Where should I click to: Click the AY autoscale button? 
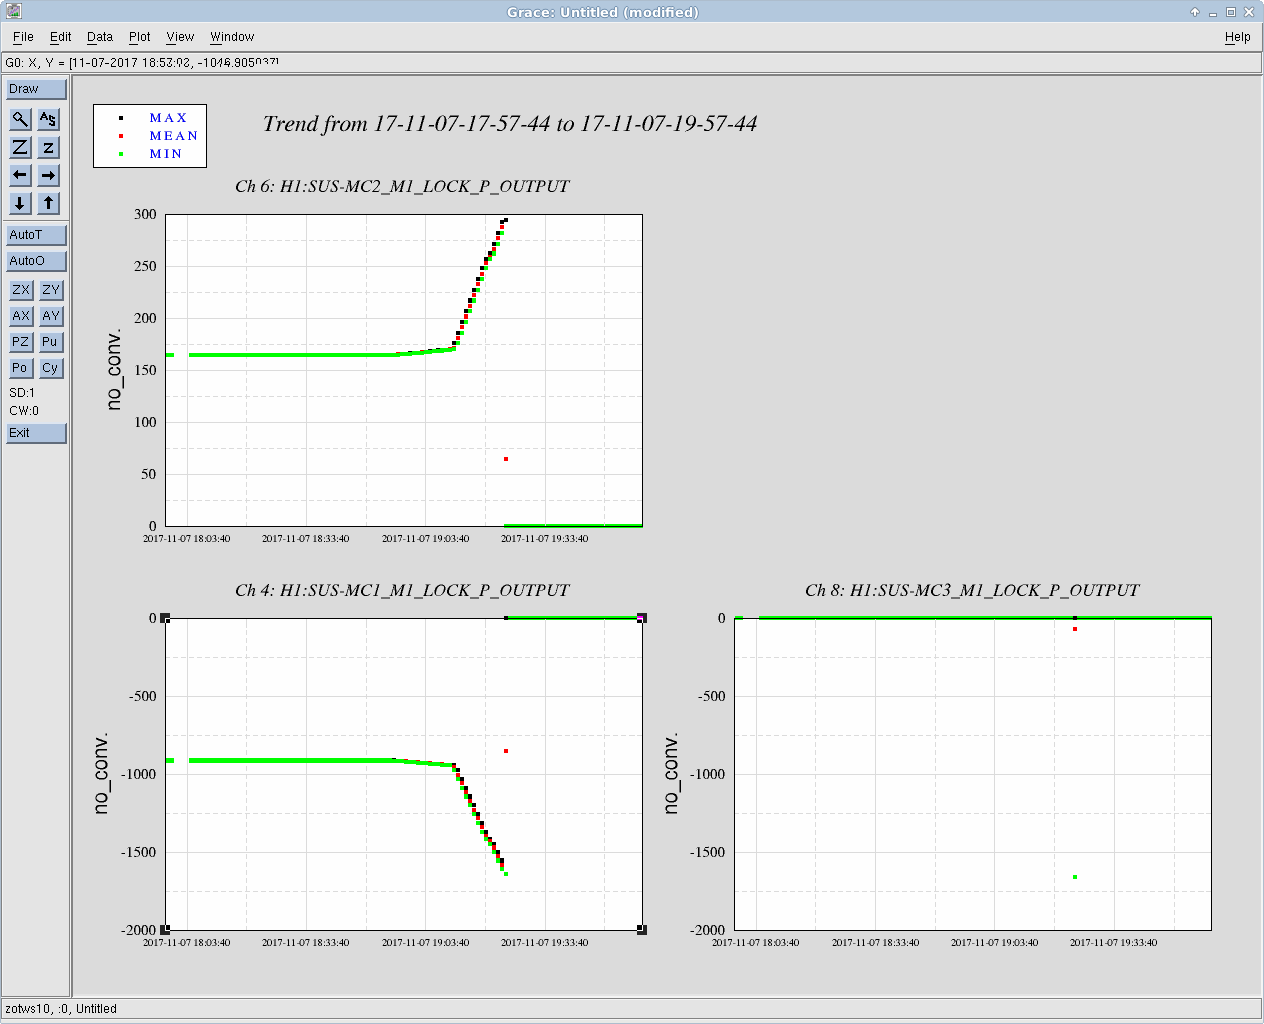pyautogui.click(x=51, y=316)
